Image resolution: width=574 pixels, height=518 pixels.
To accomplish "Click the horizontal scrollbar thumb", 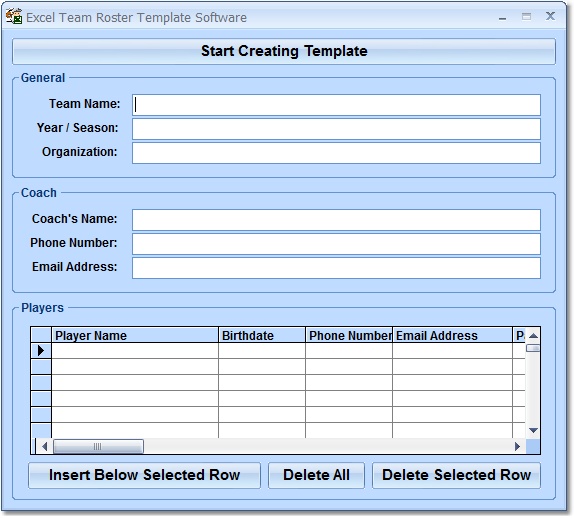I will point(98,447).
